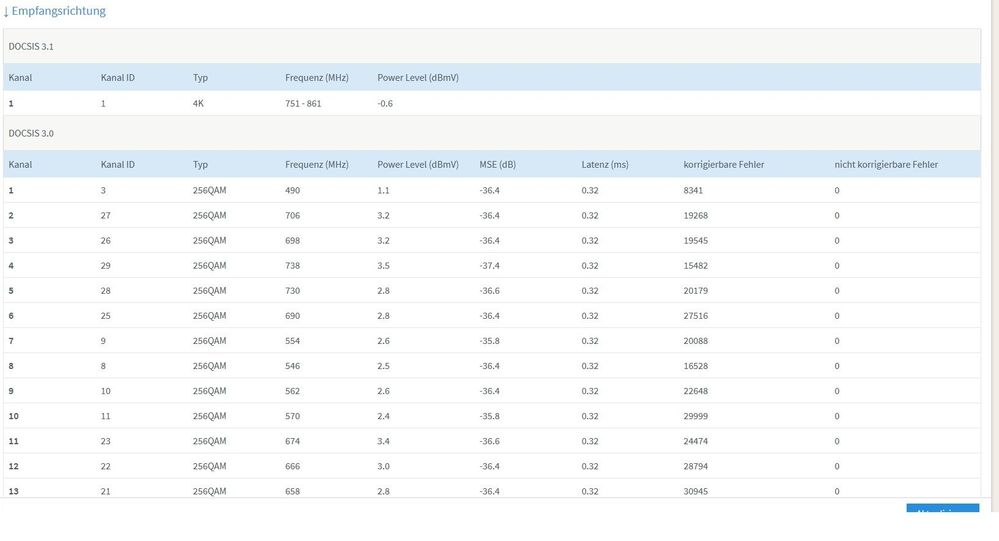Click frequency 690 cell
The width and height of the screenshot is (999, 541).
click(292, 316)
